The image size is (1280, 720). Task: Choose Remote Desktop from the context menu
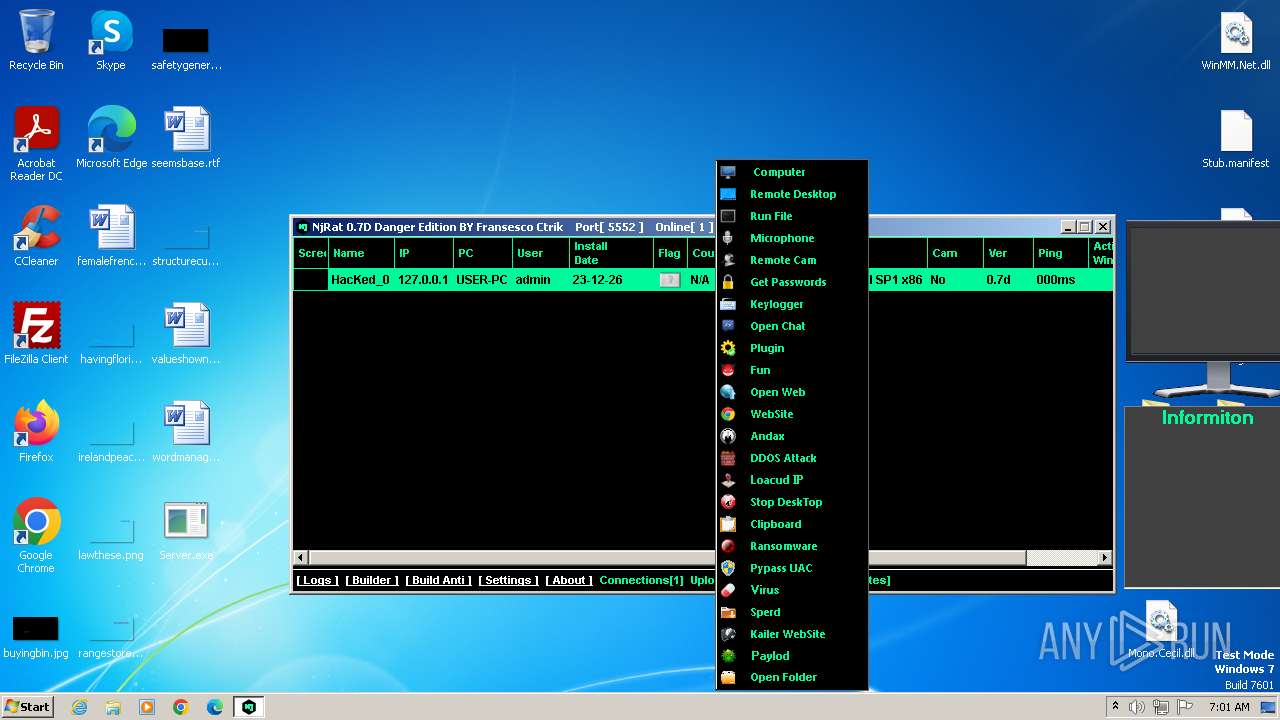(x=792, y=194)
